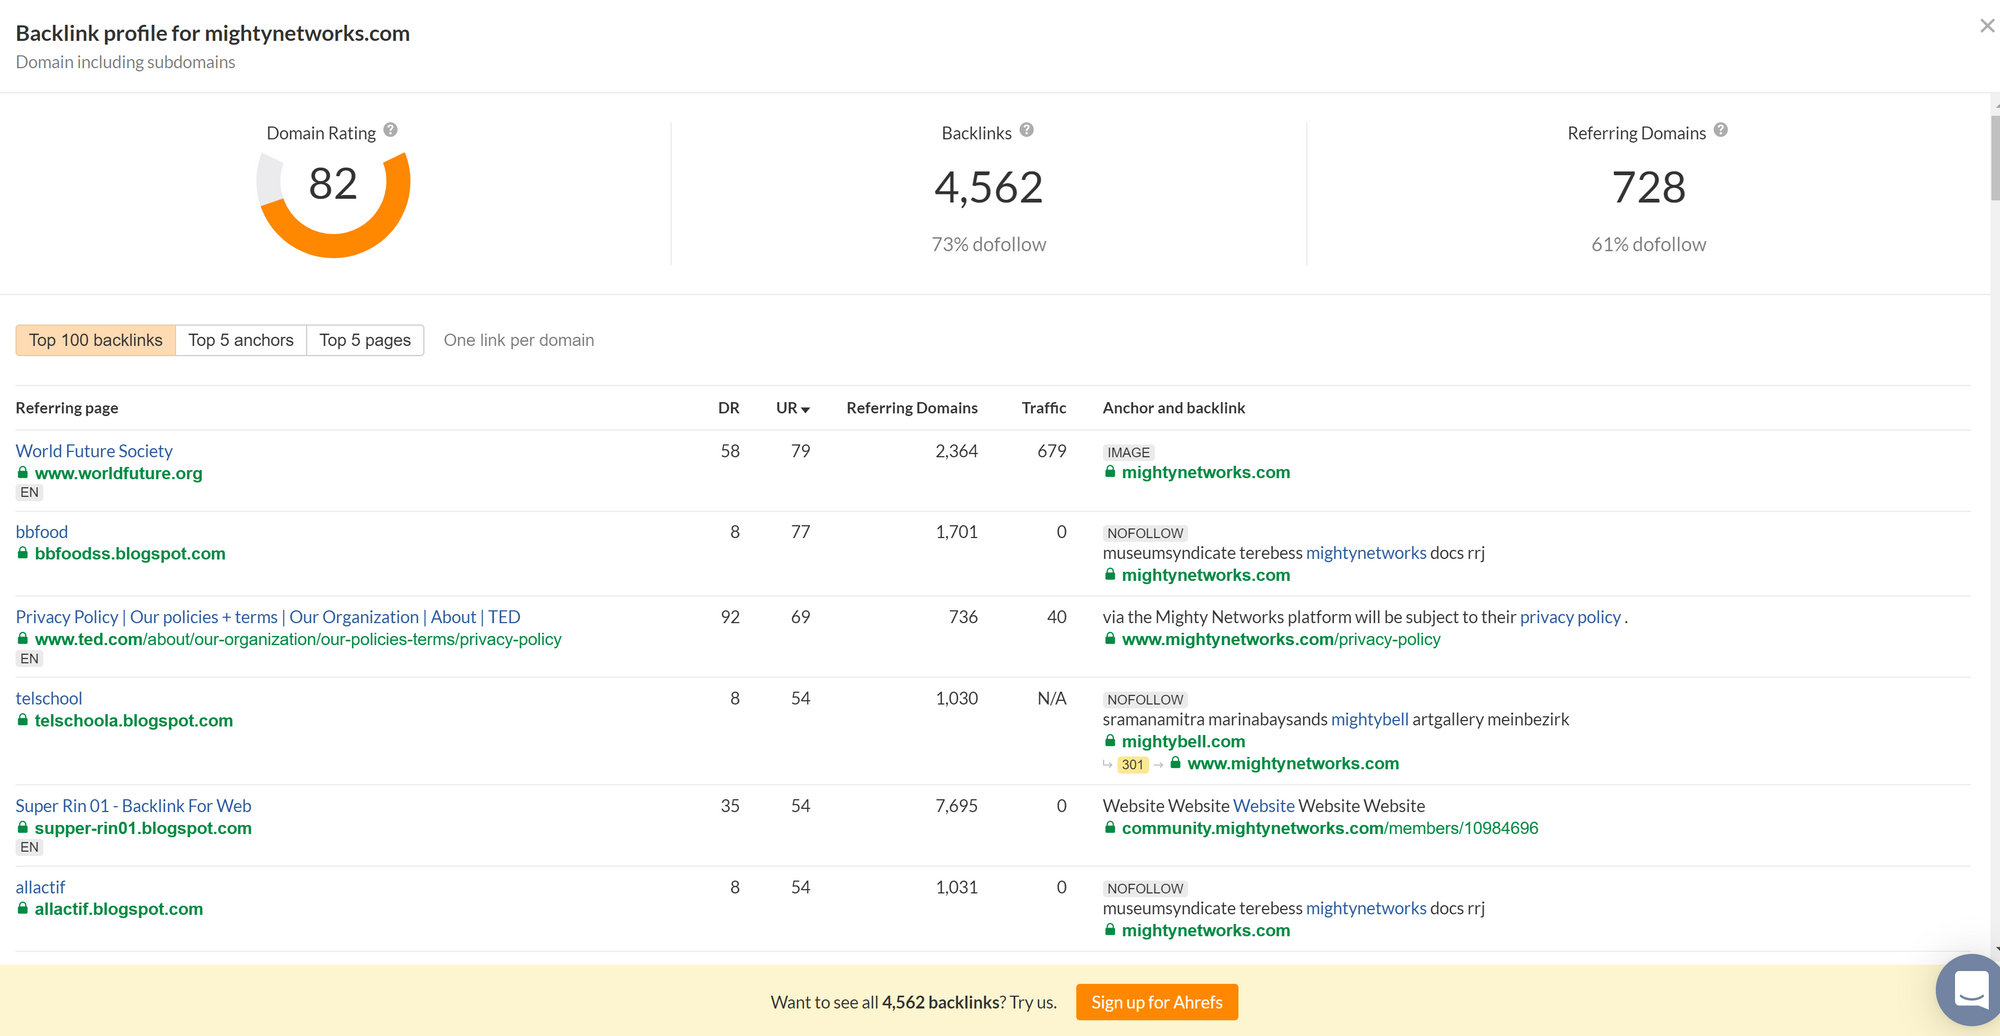Click the padlock icon beside mightybell.com backlink

(x=1110, y=741)
